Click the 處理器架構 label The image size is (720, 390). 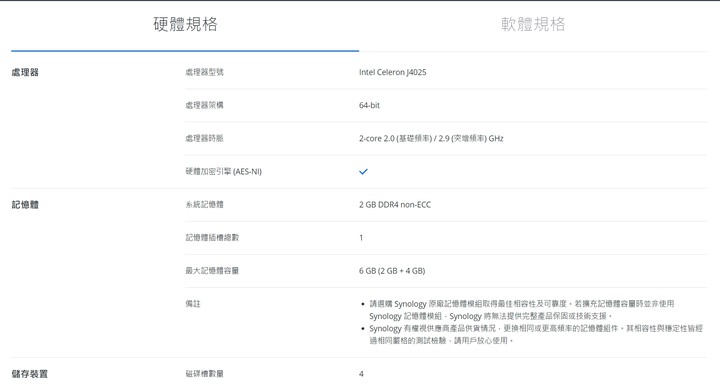tap(204, 105)
